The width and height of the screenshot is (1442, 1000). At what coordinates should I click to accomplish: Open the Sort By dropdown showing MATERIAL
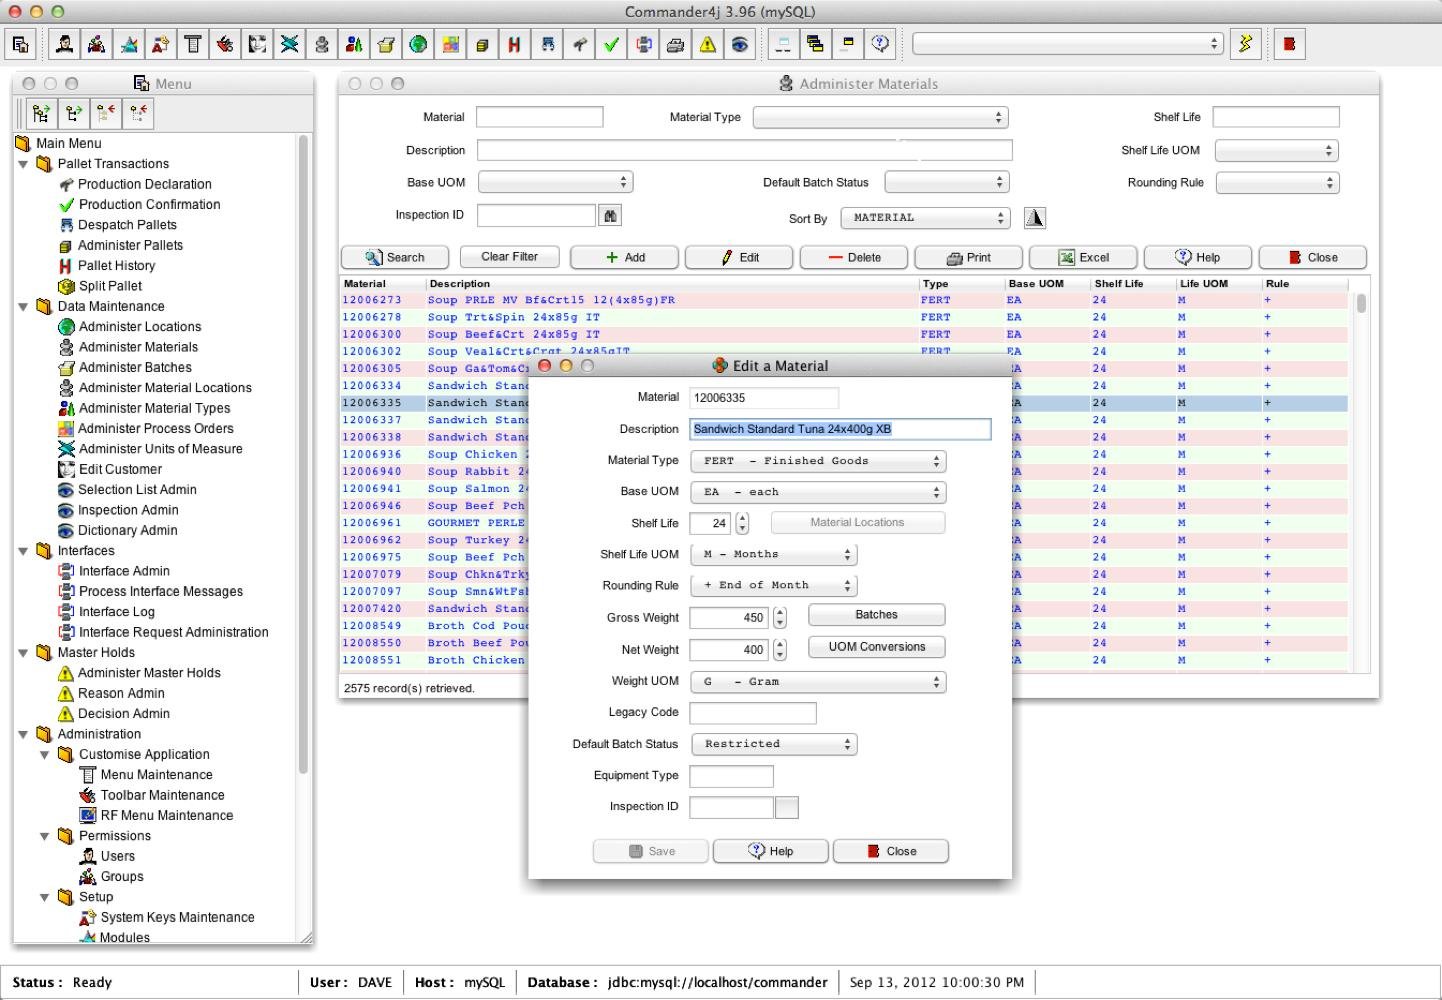(x=924, y=217)
